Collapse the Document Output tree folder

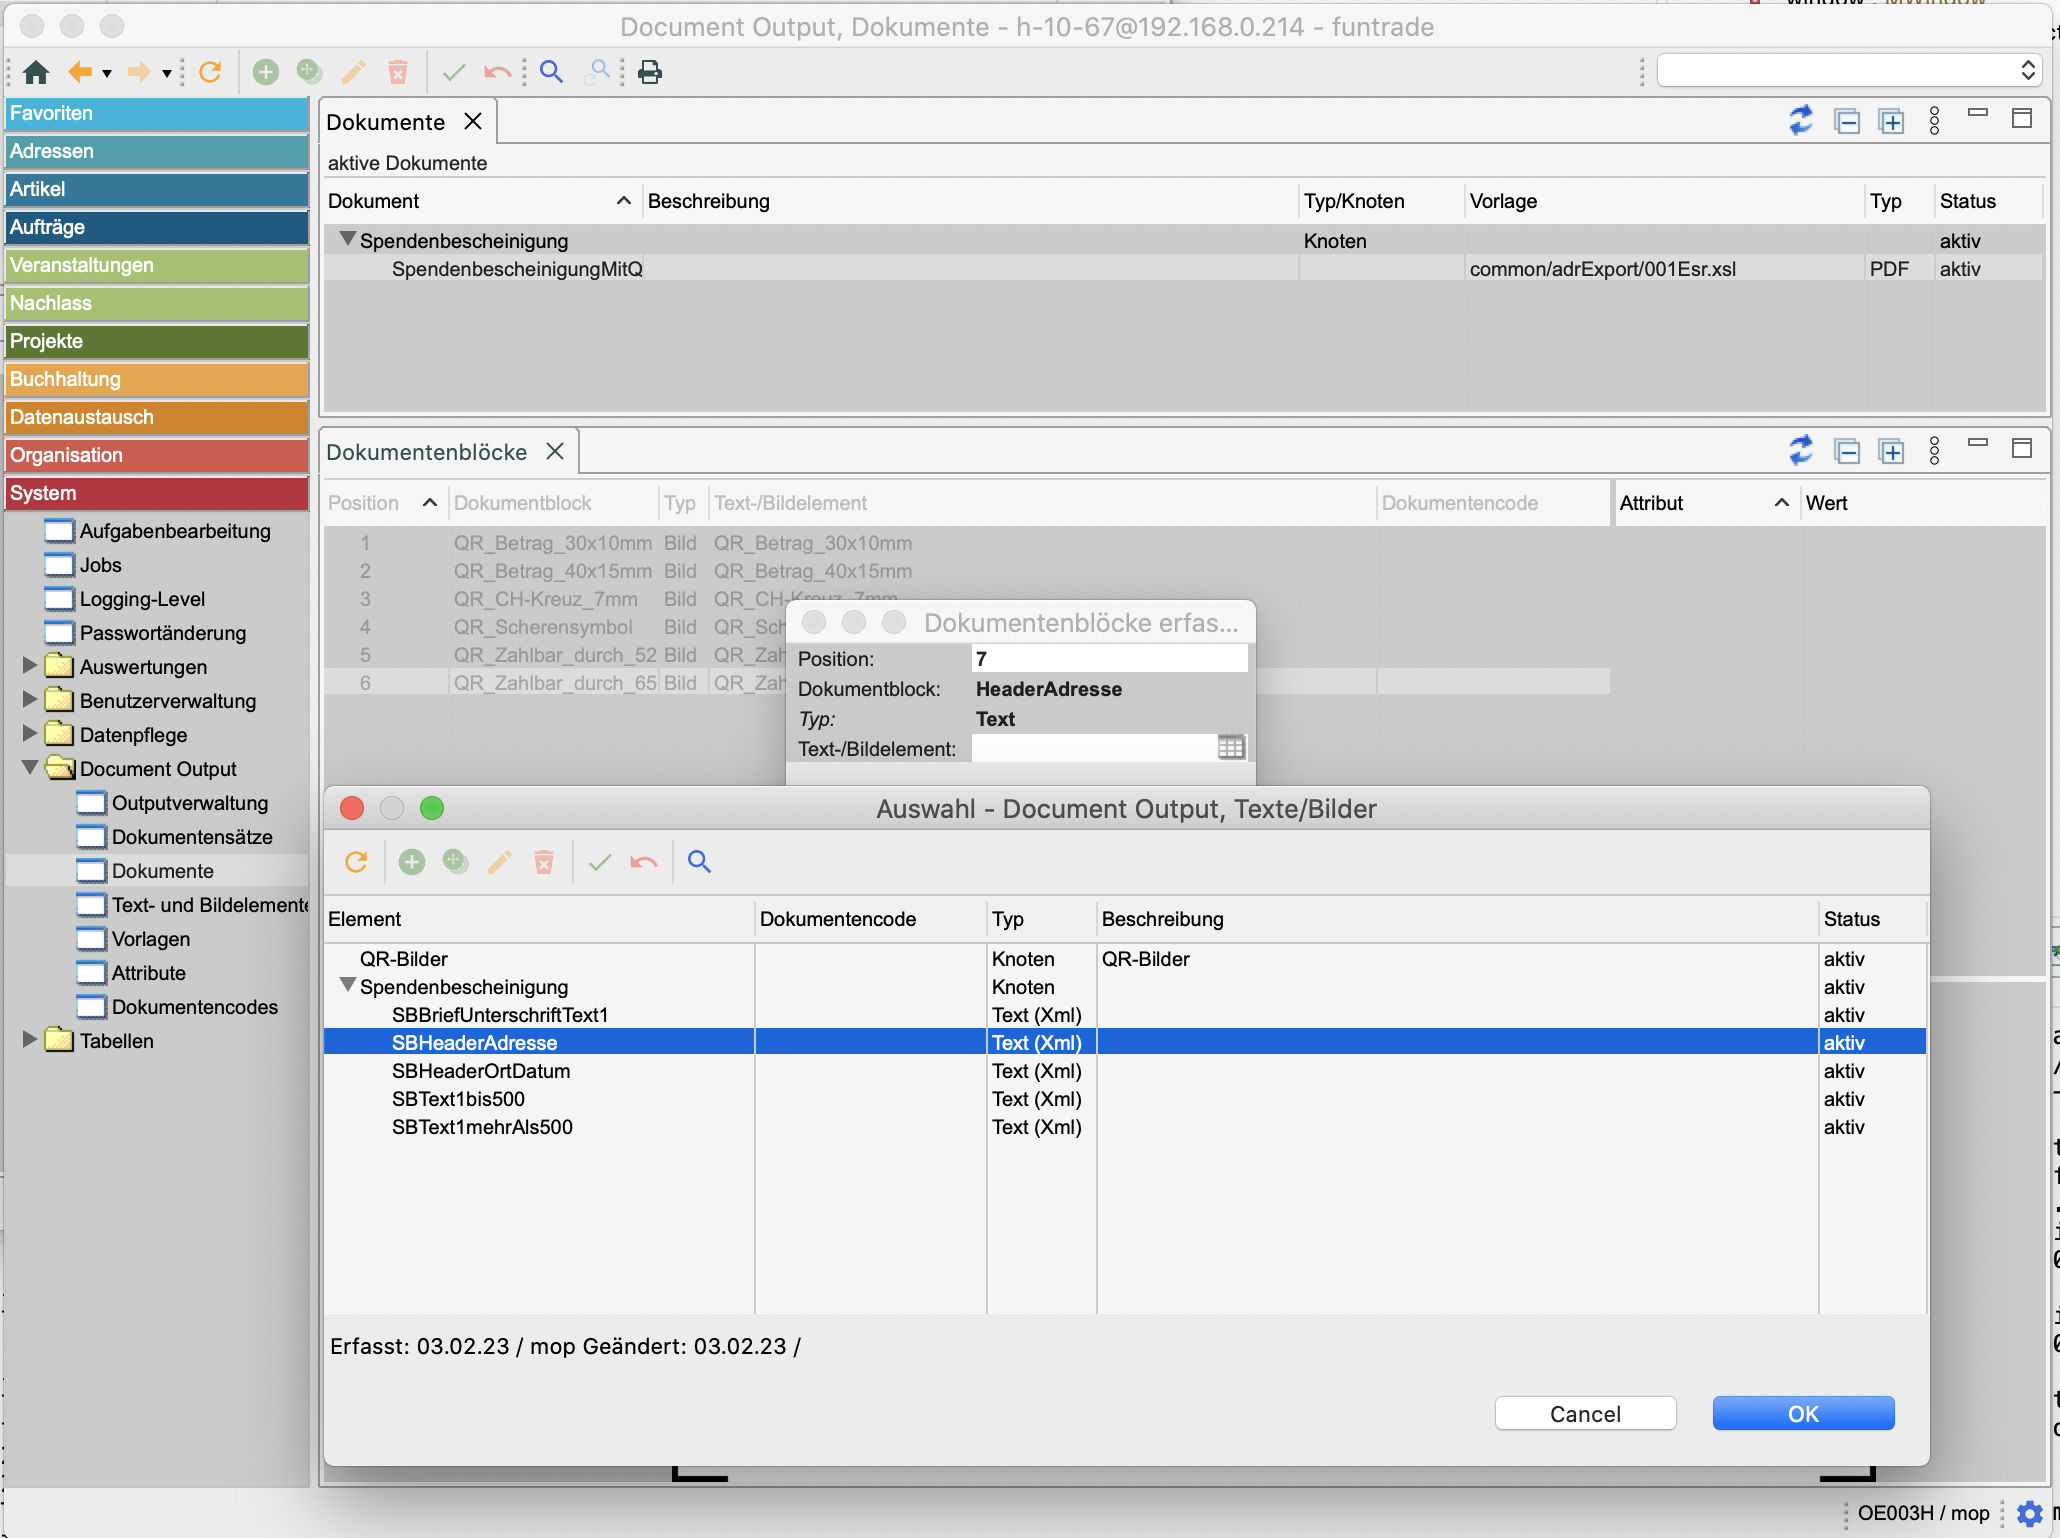pos(30,767)
